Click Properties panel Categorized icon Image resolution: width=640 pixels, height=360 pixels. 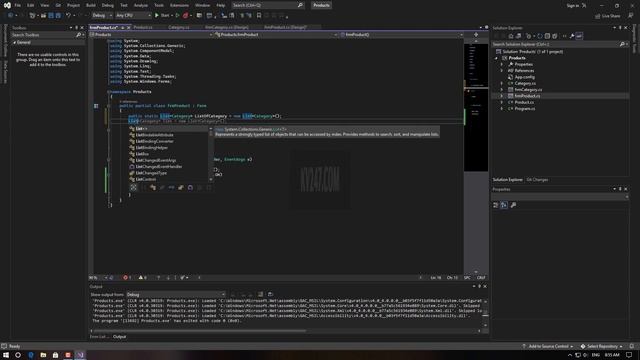[496, 205]
